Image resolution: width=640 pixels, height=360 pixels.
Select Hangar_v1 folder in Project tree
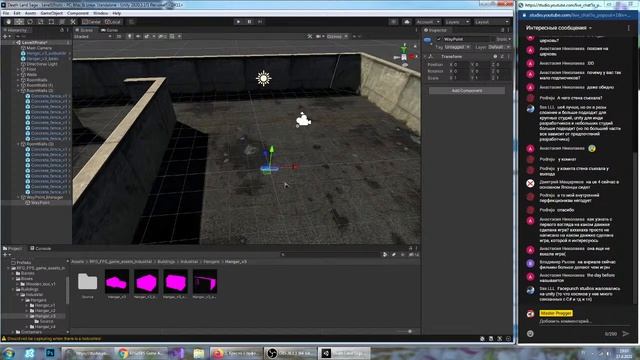coord(44,305)
